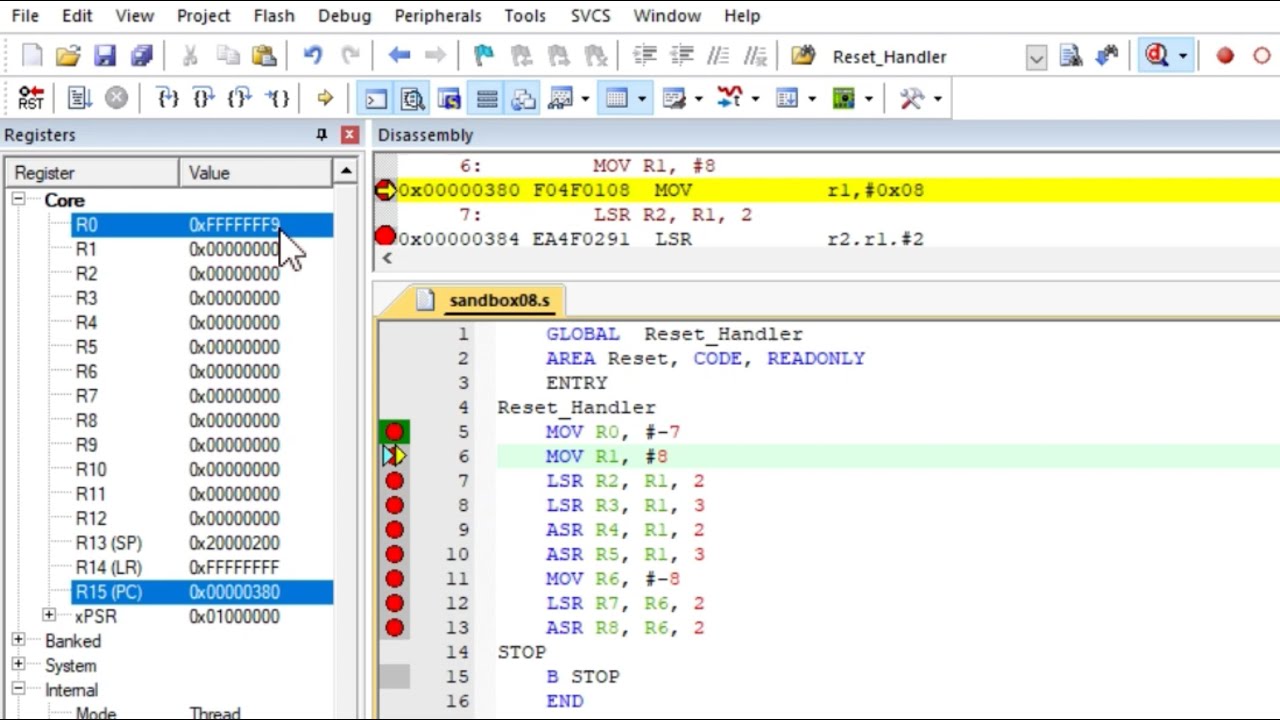Click the Step out icon
Viewport: 1280px width, 720px height.
click(x=239, y=98)
